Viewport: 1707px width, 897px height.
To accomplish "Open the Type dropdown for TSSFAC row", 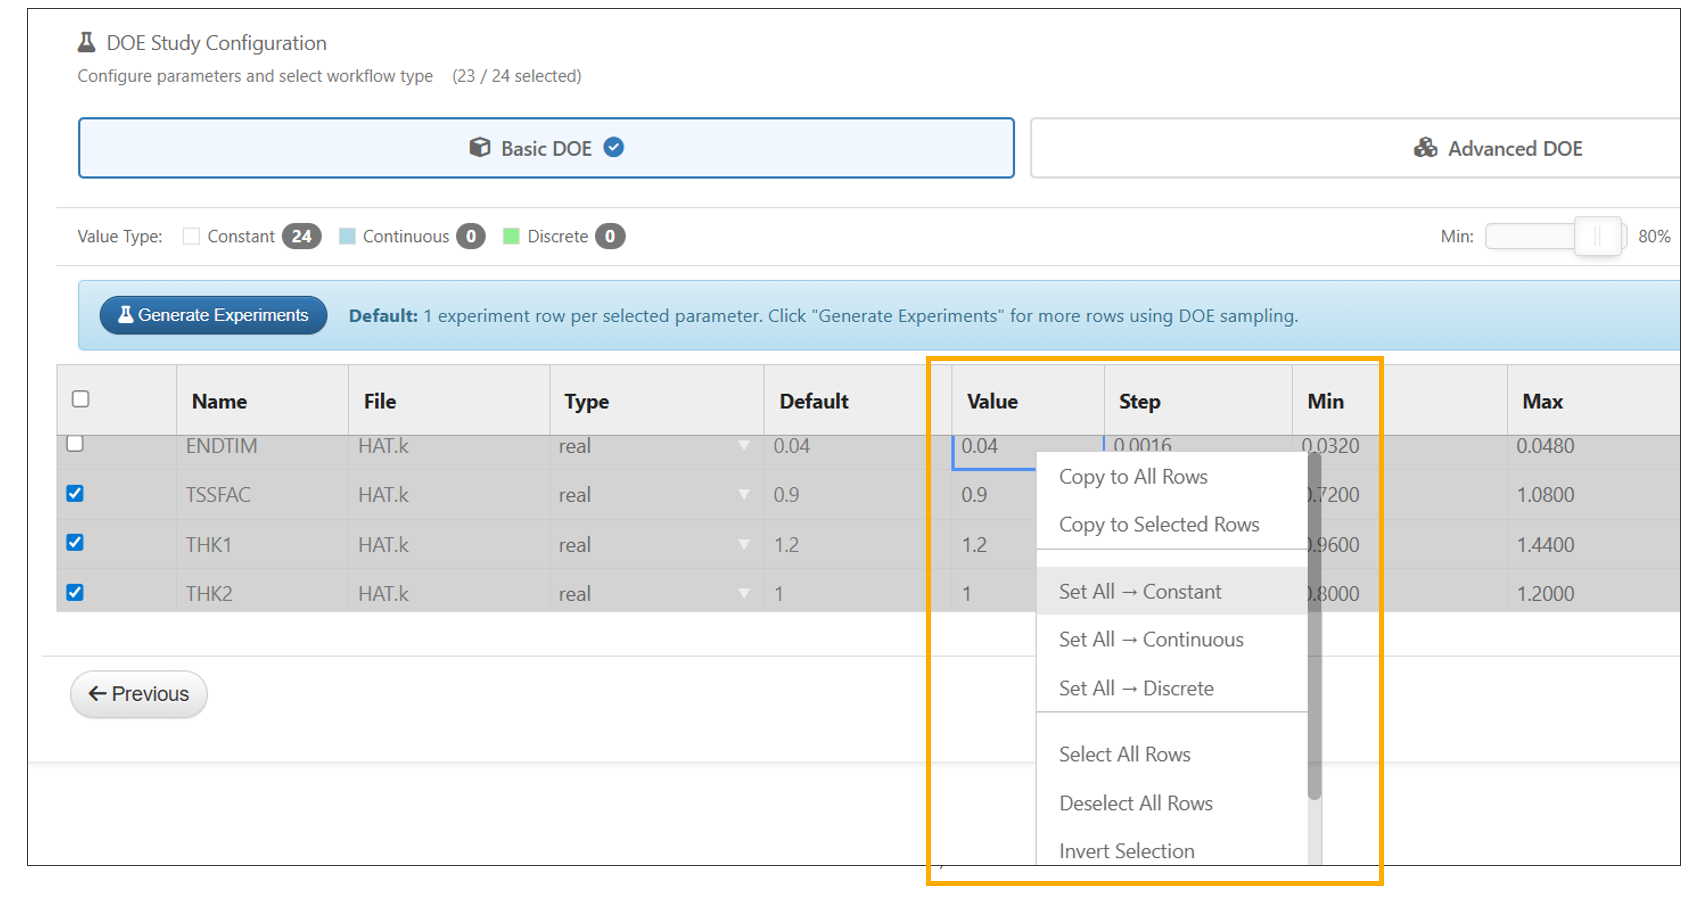I will (x=743, y=495).
